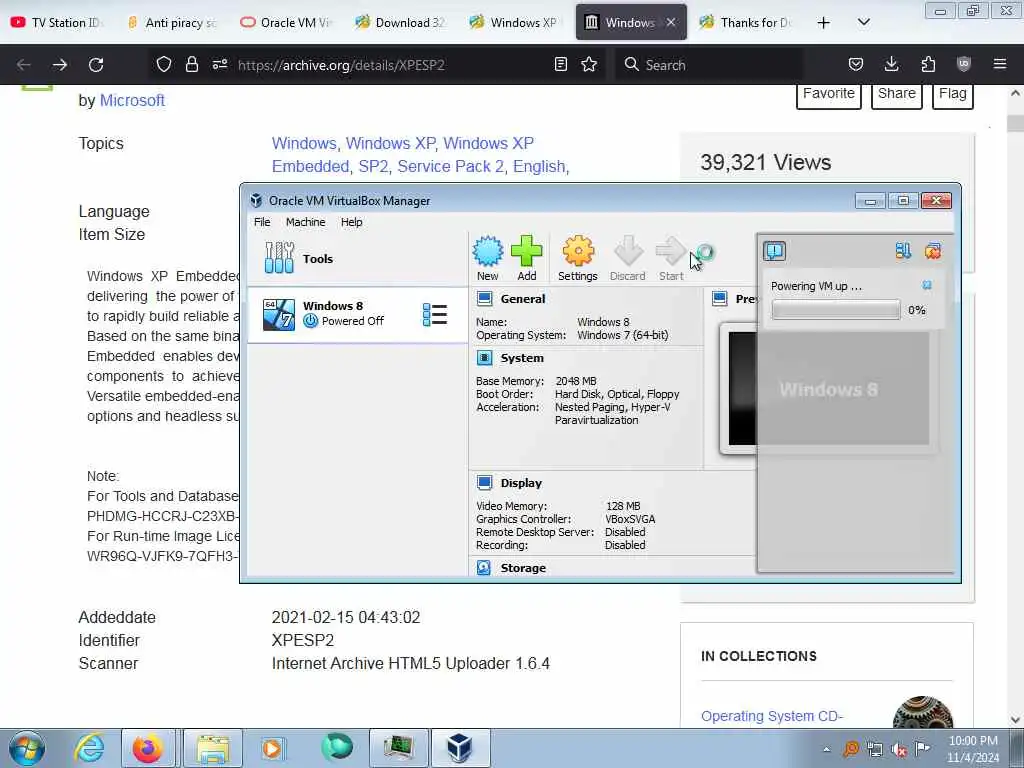Launch Internet Explorer from the taskbar
The height and width of the screenshot is (768, 1024).
[89, 748]
